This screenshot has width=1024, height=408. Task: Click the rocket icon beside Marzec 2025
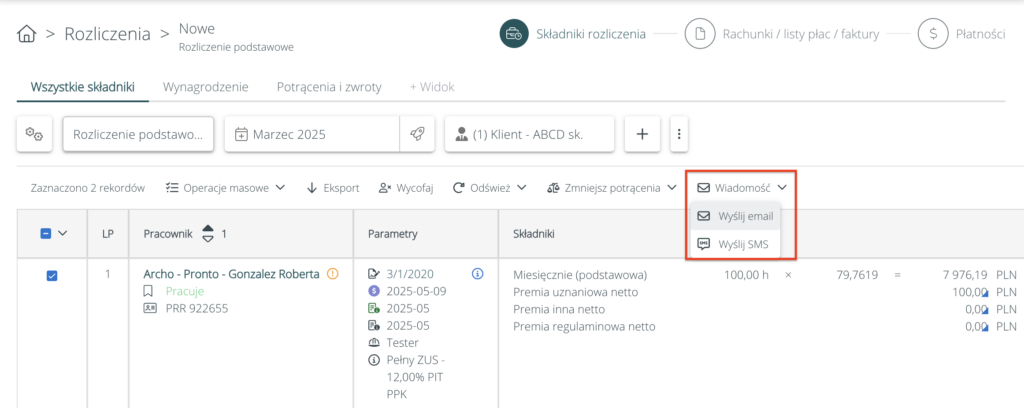tap(416, 134)
